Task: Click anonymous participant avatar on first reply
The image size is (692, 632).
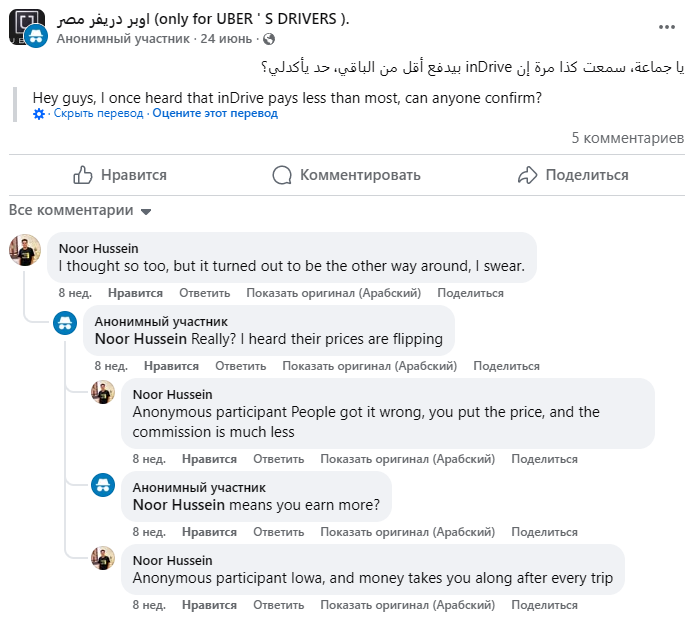Action: [x=65, y=323]
